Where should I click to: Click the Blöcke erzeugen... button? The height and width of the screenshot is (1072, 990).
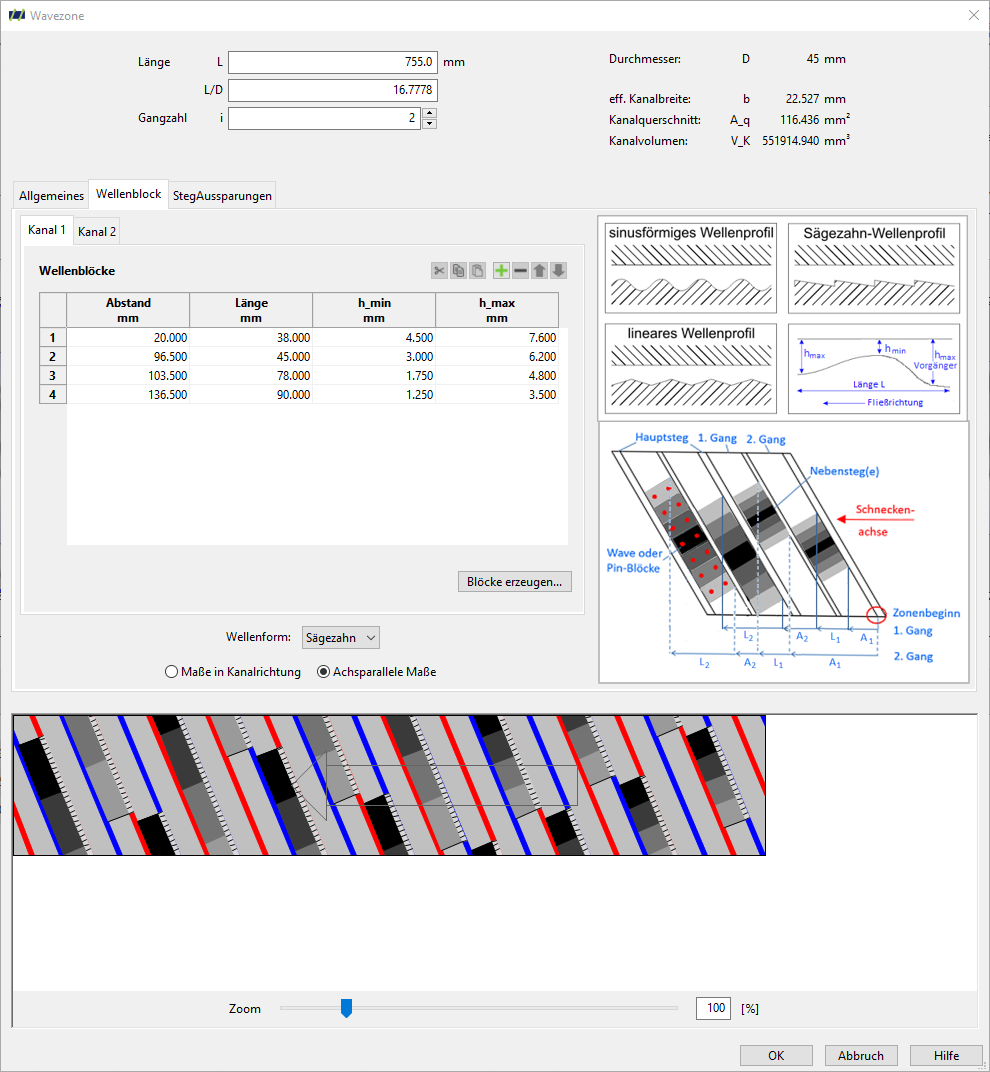coord(515,582)
